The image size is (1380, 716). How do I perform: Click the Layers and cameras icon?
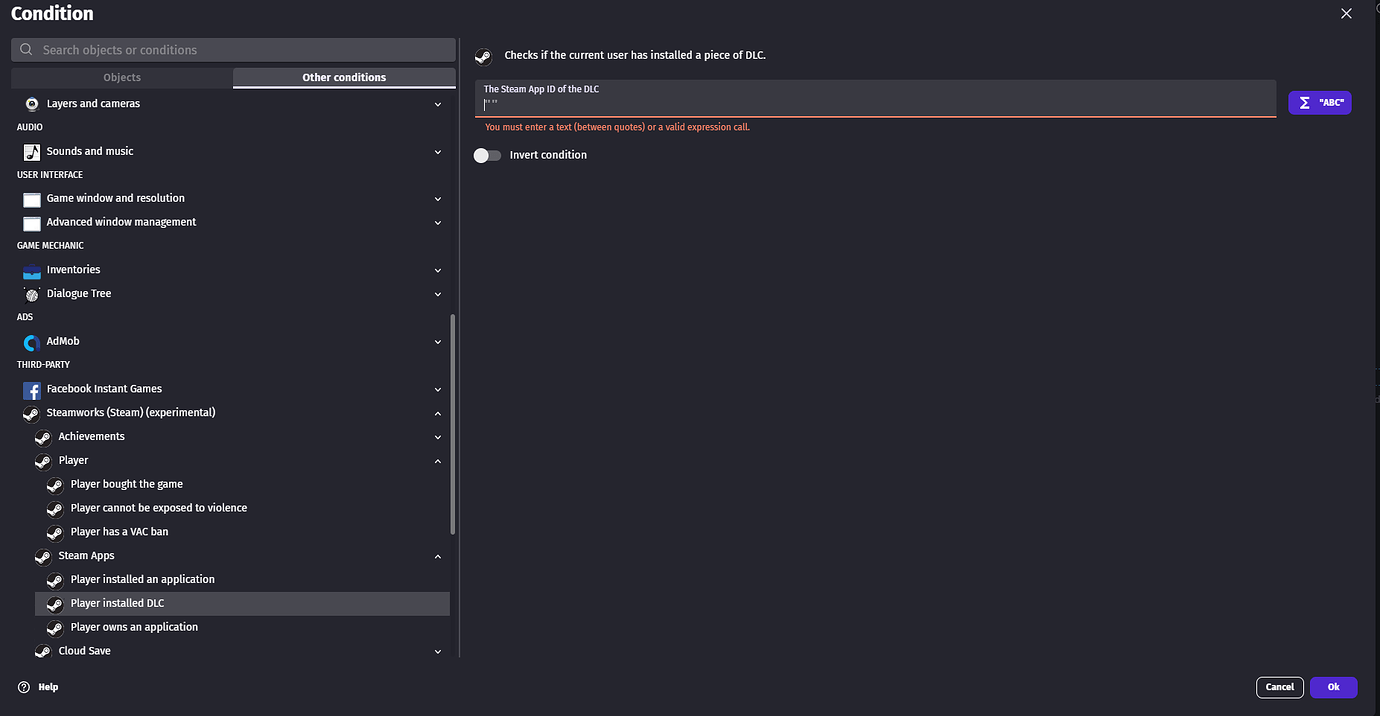[31, 103]
